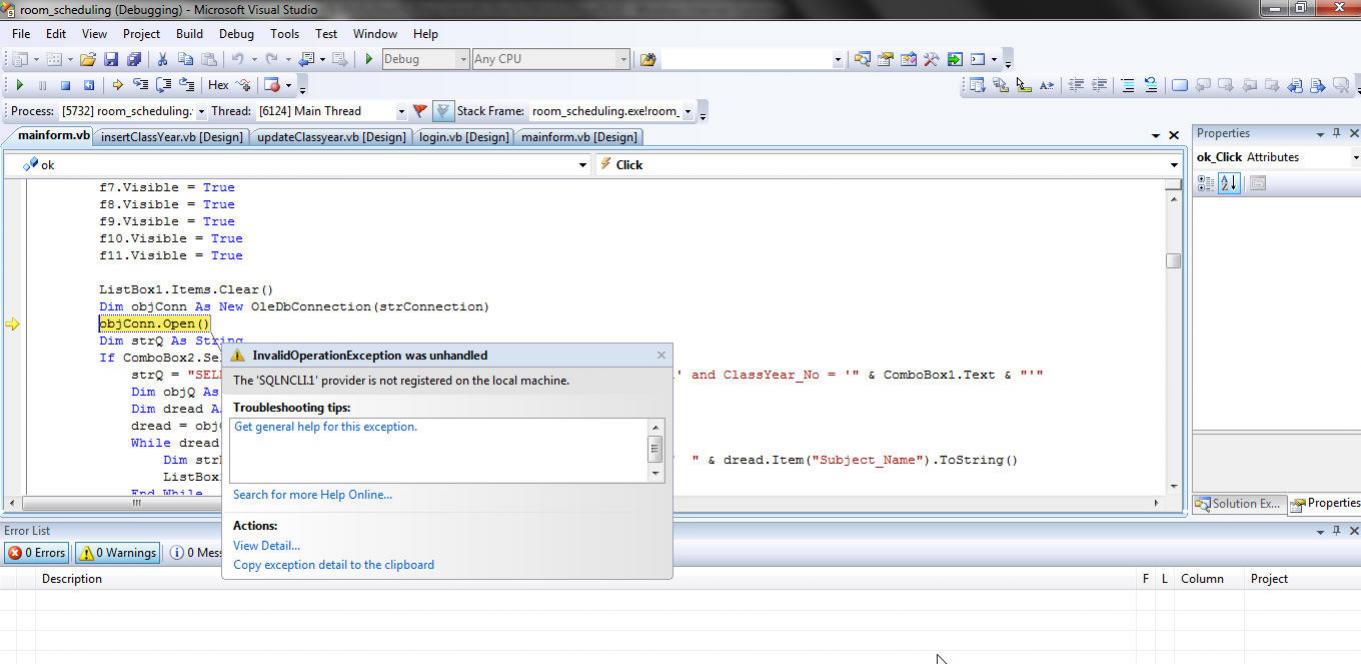
Task: Close the active document tab
Action: click(x=1174, y=135)
